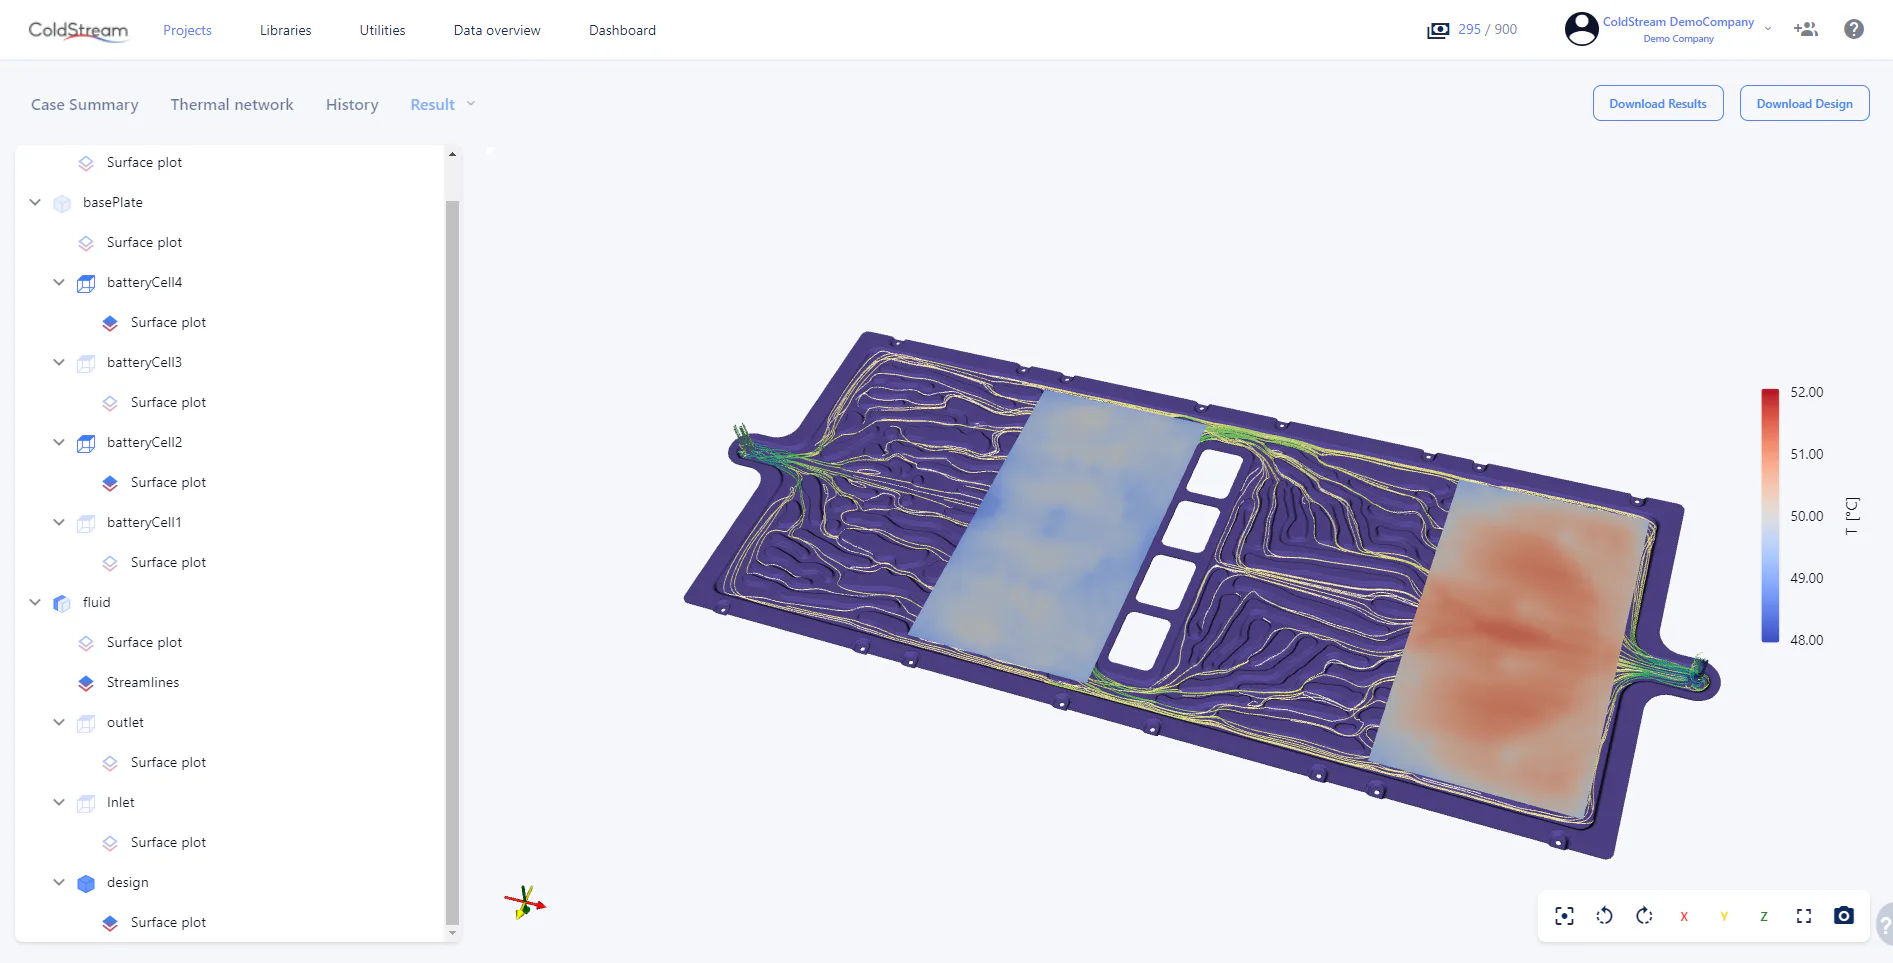Click the fluid cube icon
The image size is (1893, 963).
(x=62, y=603)
